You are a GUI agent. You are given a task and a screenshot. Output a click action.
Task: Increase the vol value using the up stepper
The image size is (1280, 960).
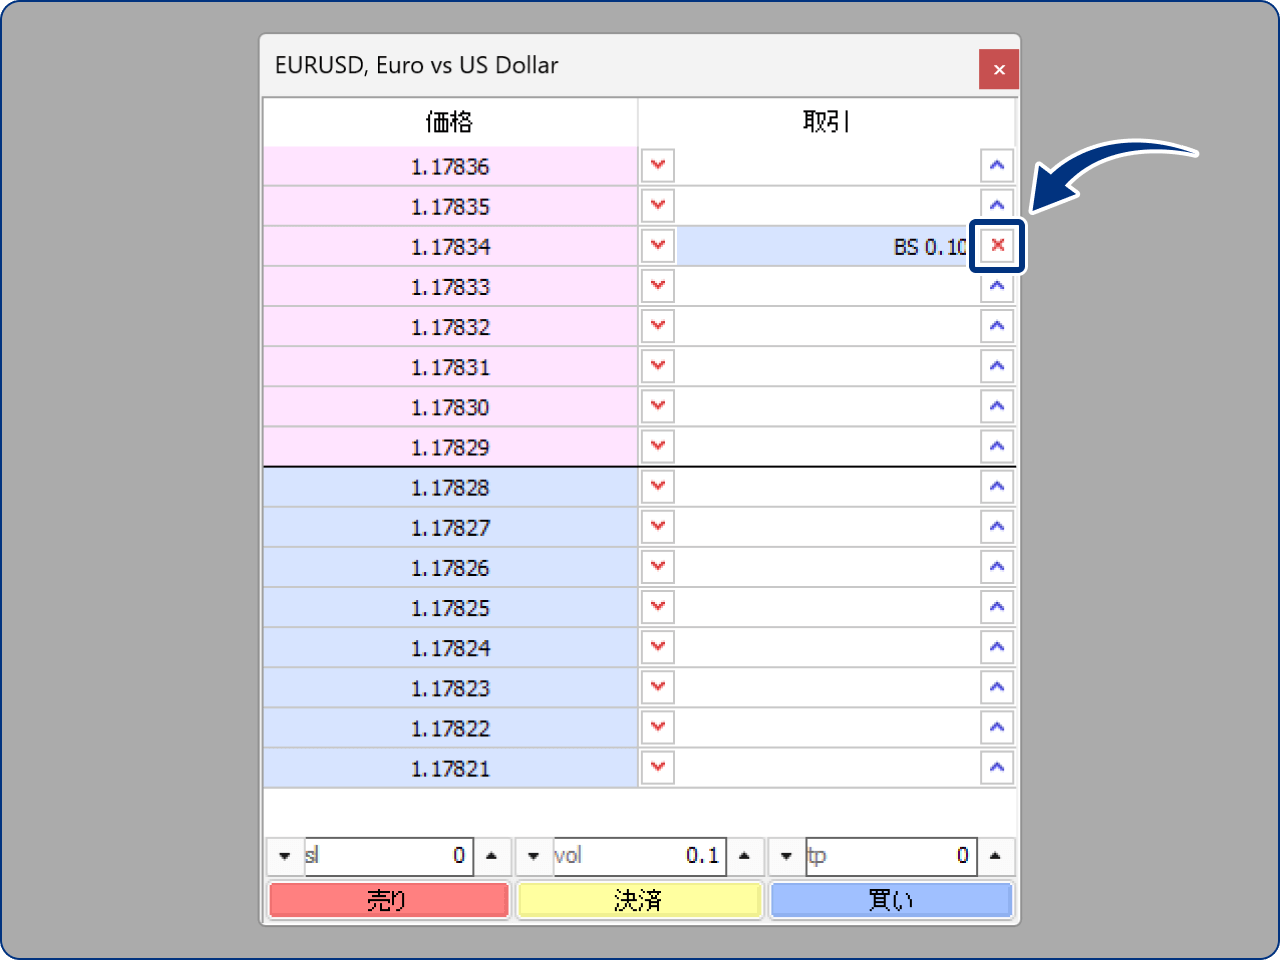[745, 856]
